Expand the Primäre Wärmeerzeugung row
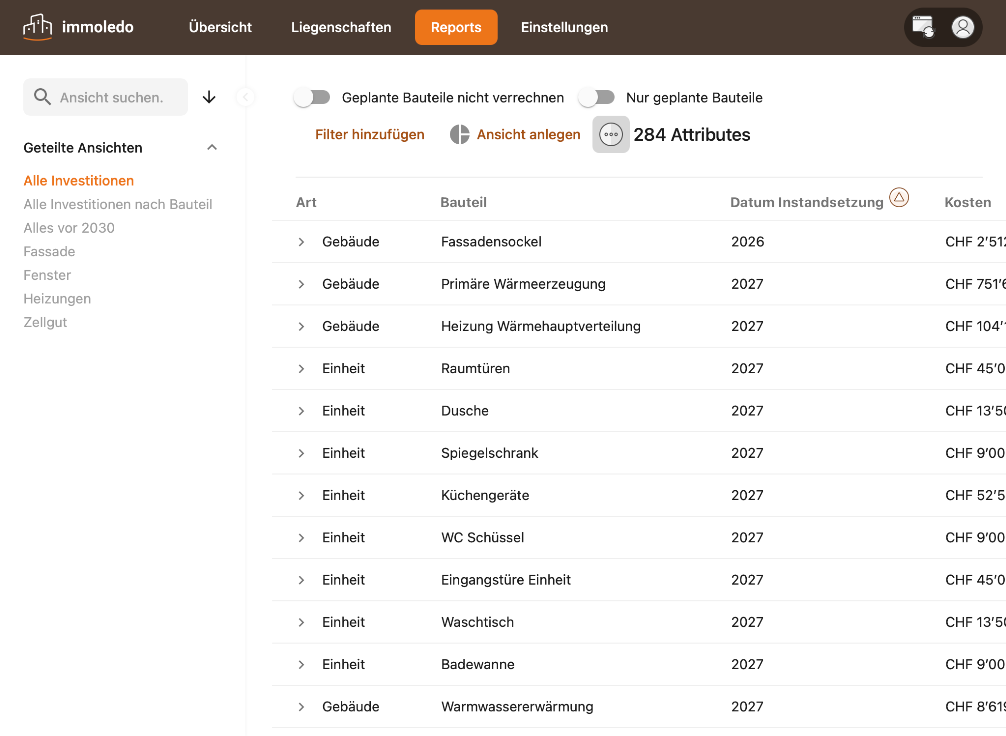Image resolution: width=1006 pixels, height=736 pixels. 301,284
